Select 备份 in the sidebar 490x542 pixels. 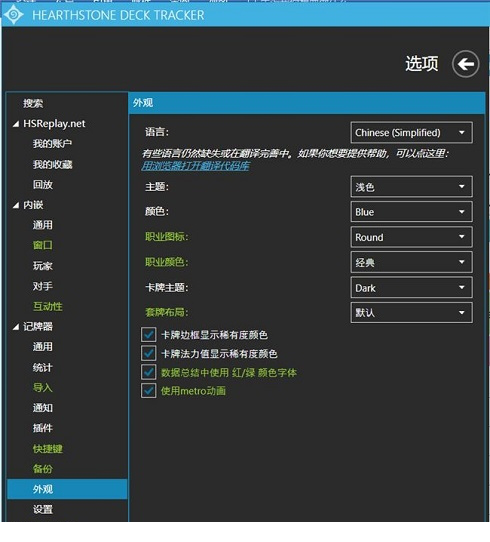click(43, 469)
